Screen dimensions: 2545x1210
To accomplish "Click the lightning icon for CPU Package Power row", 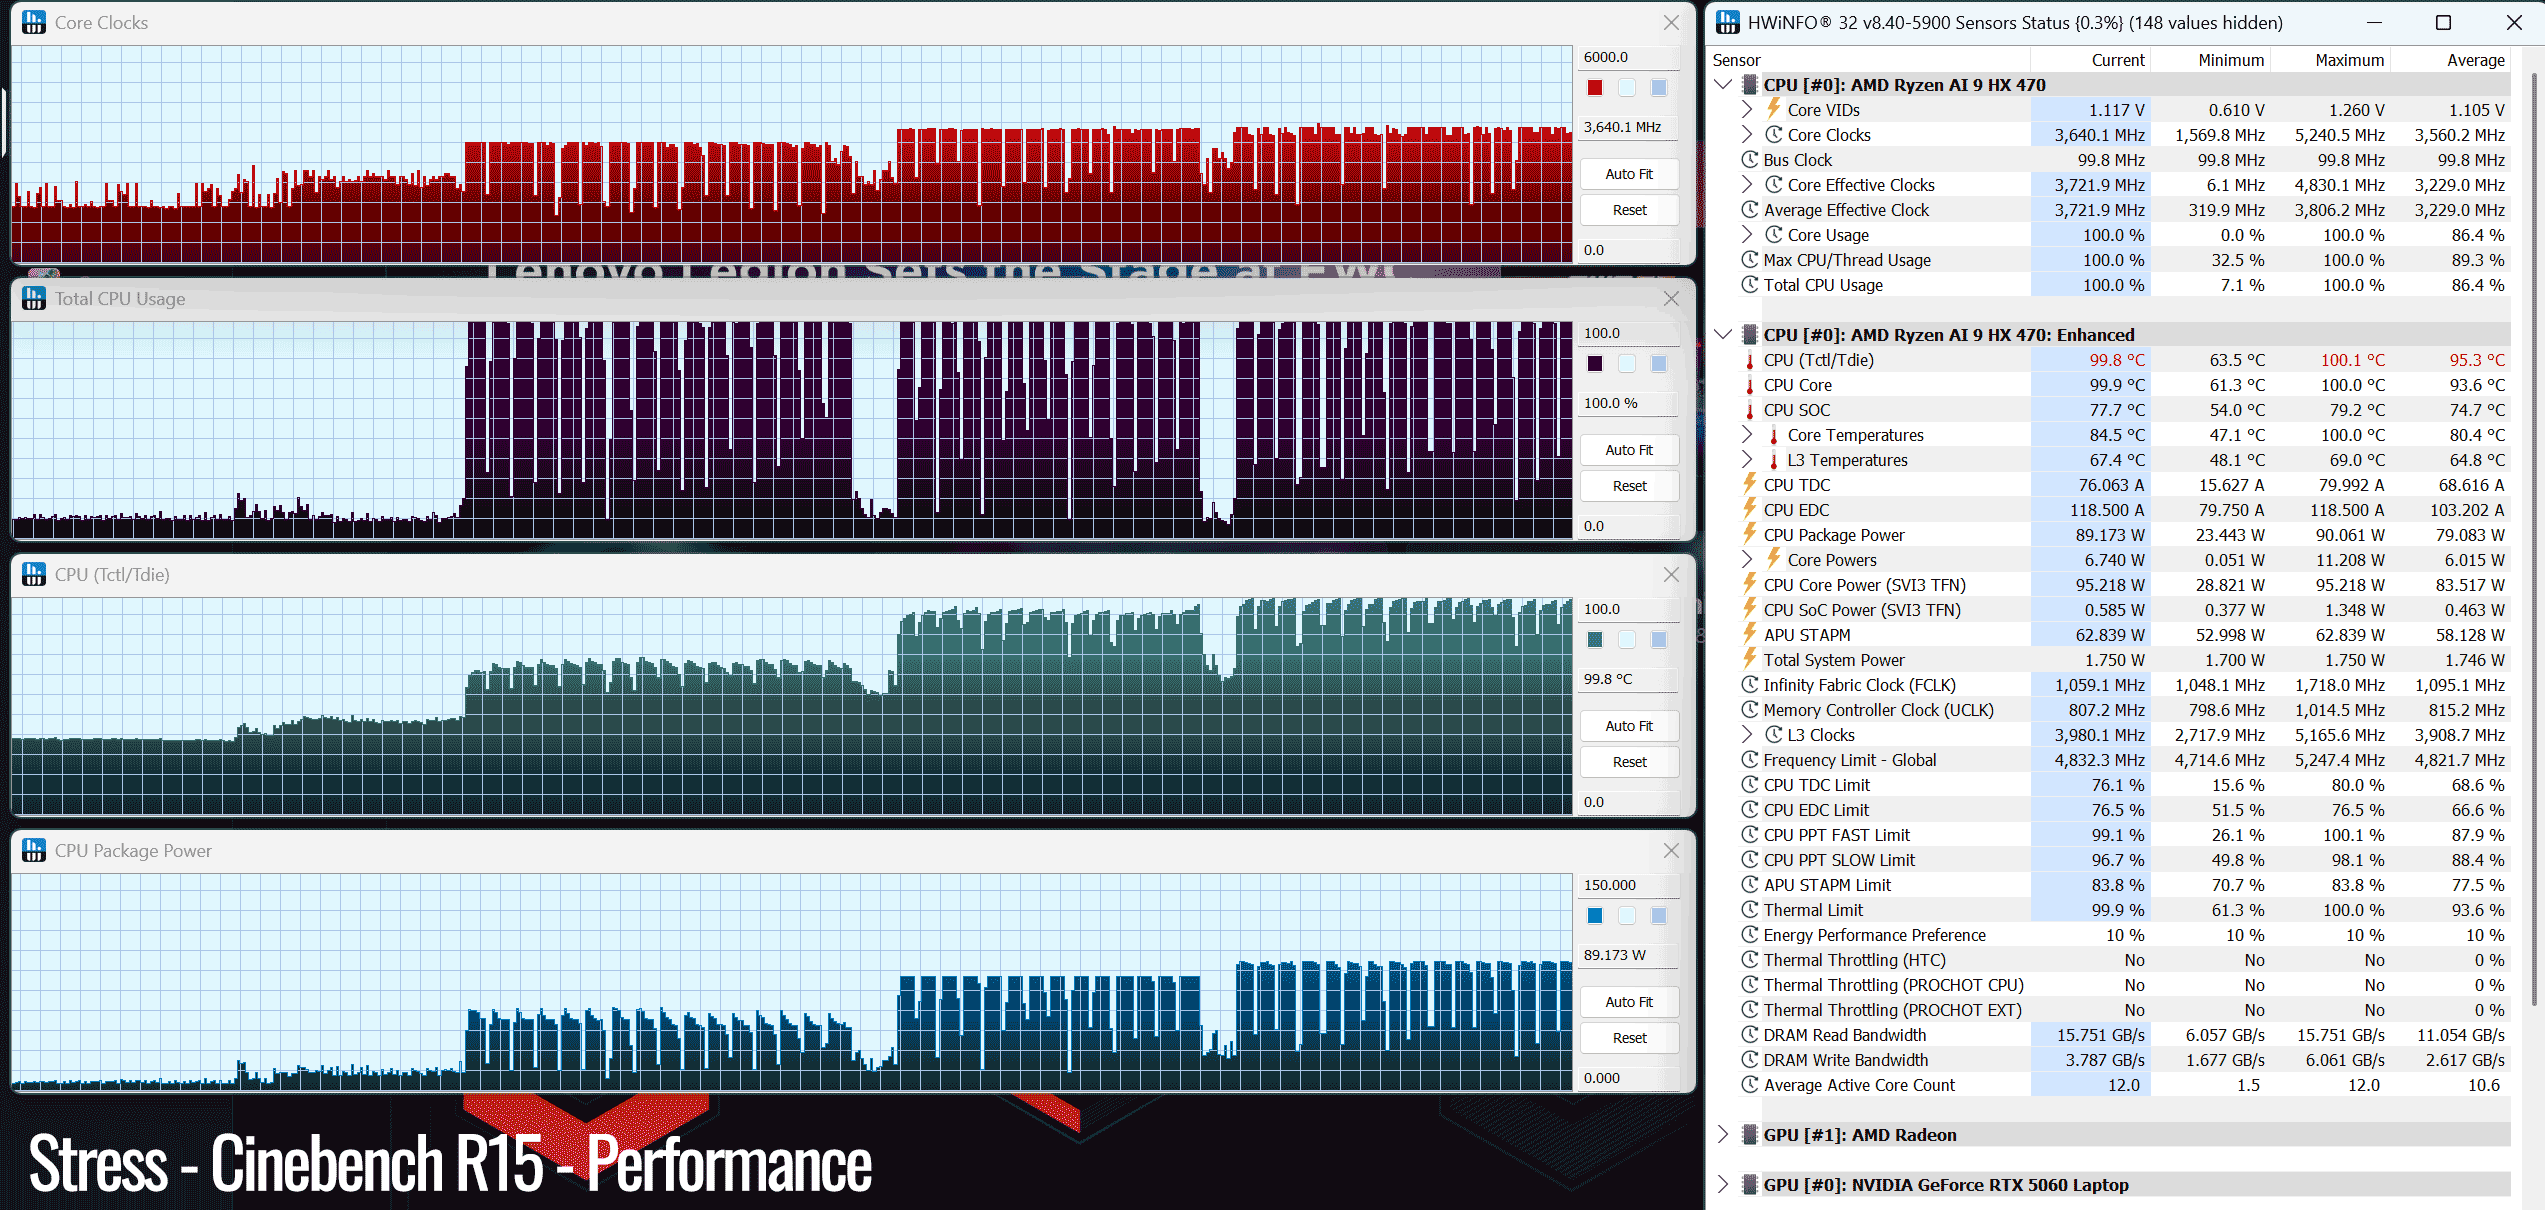I will pyautogui.click(x=1750, y=534).
